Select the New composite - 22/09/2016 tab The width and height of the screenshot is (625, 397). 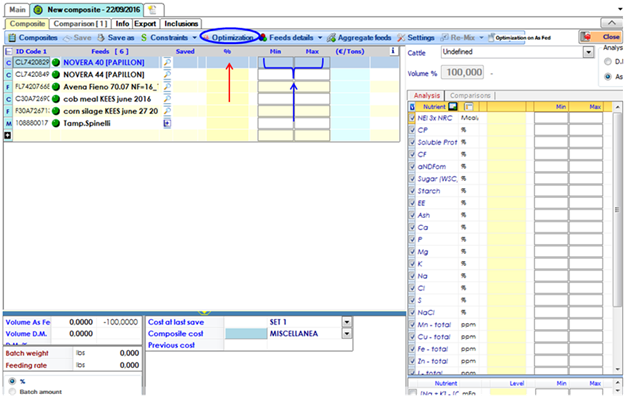[86, 10]
